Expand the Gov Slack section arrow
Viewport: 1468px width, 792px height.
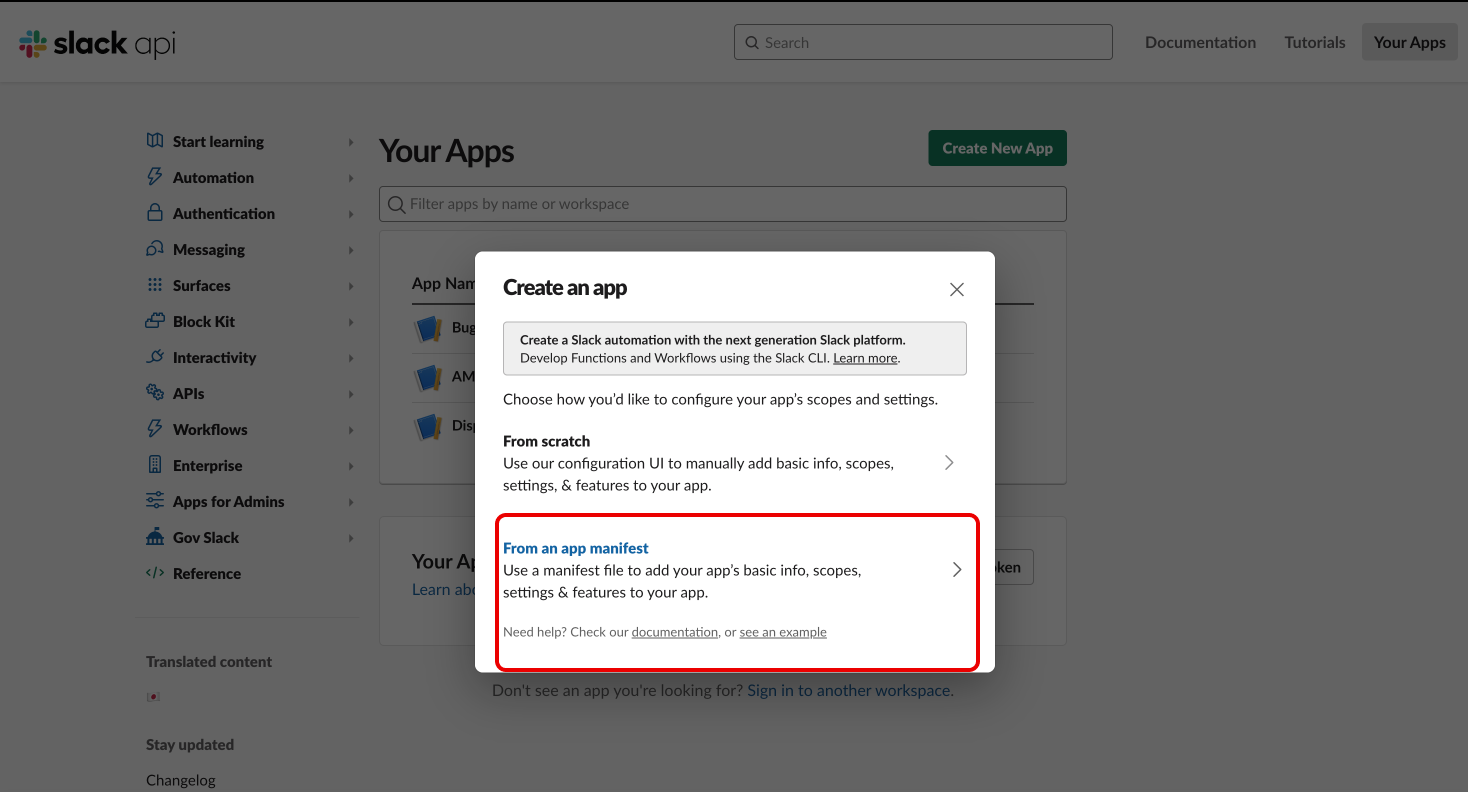pyautogui.click(x=351, y=538)
